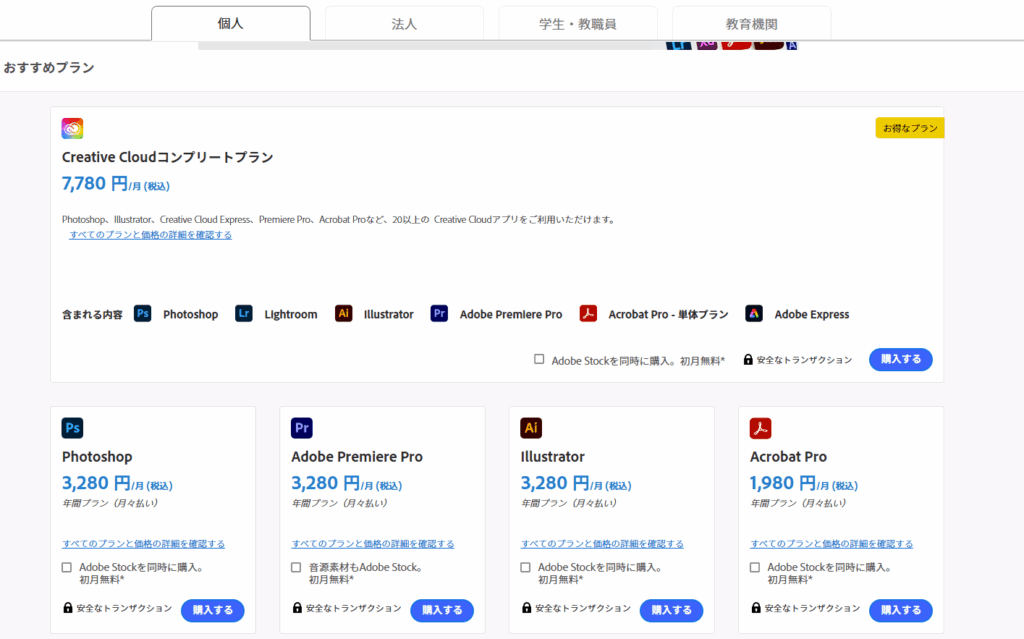
Task: Open the 学生・教職員 tab
Action: click(577, 23)
